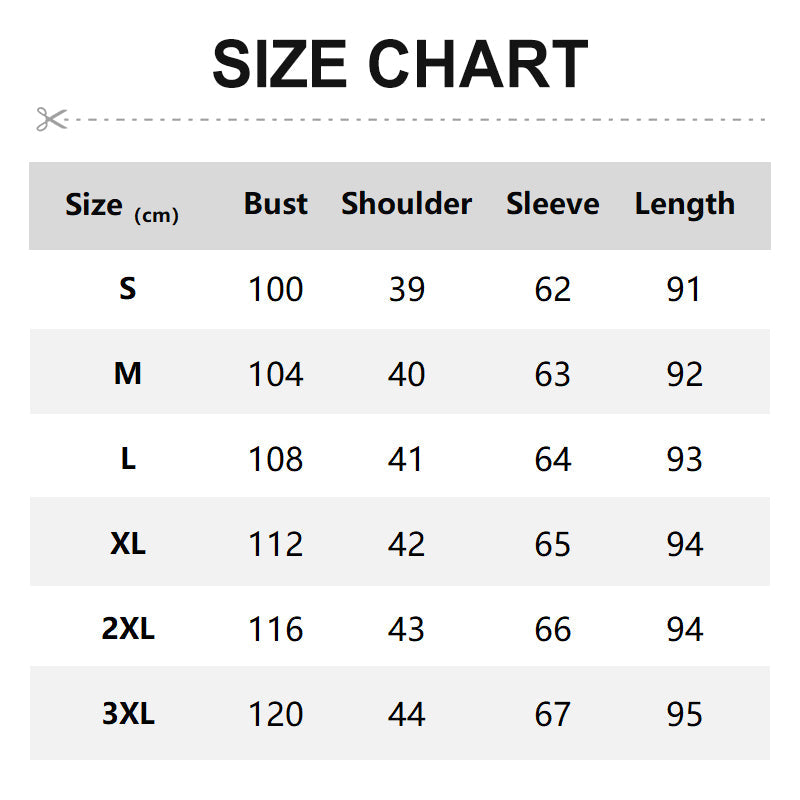Select the 3XL size row label
Viewport: 800px width, 800px height.
128,714
